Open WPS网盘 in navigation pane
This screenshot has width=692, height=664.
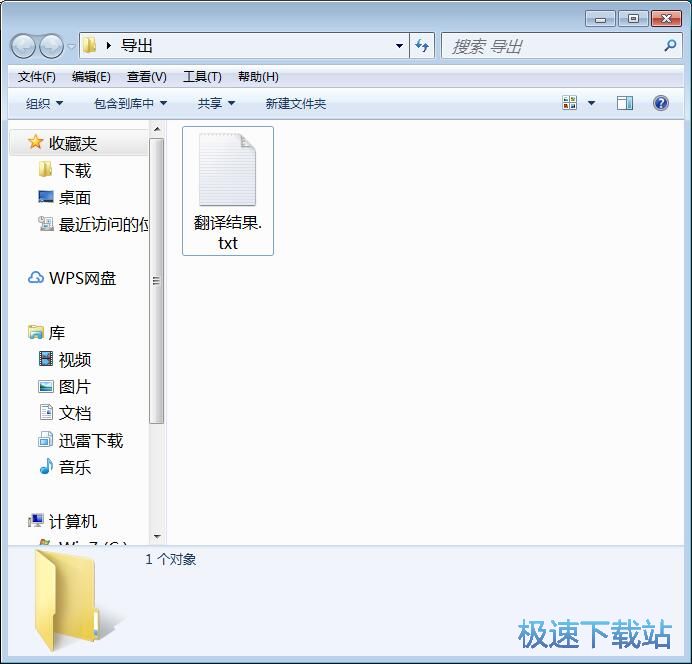pyautogui.click(x=83, y=278)
